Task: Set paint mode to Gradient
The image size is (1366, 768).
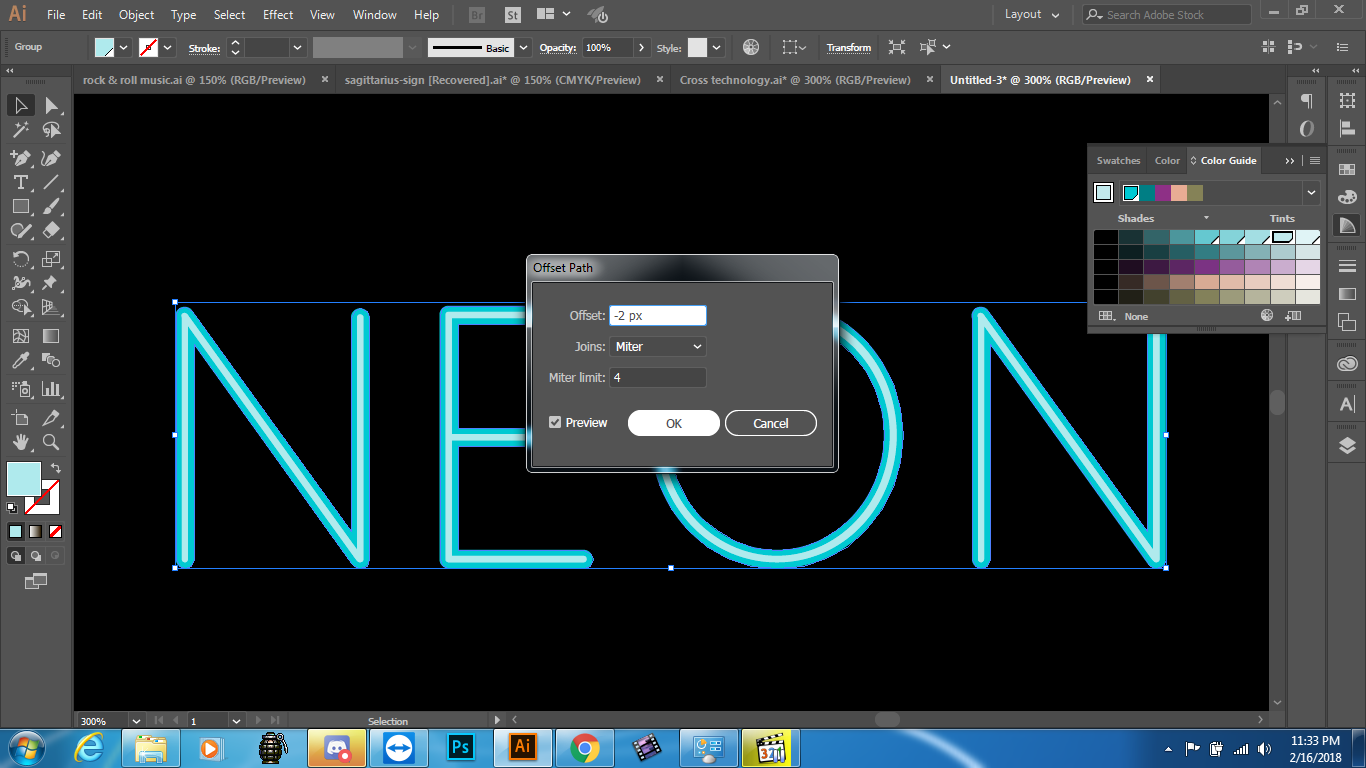Action: coord(35,531)
